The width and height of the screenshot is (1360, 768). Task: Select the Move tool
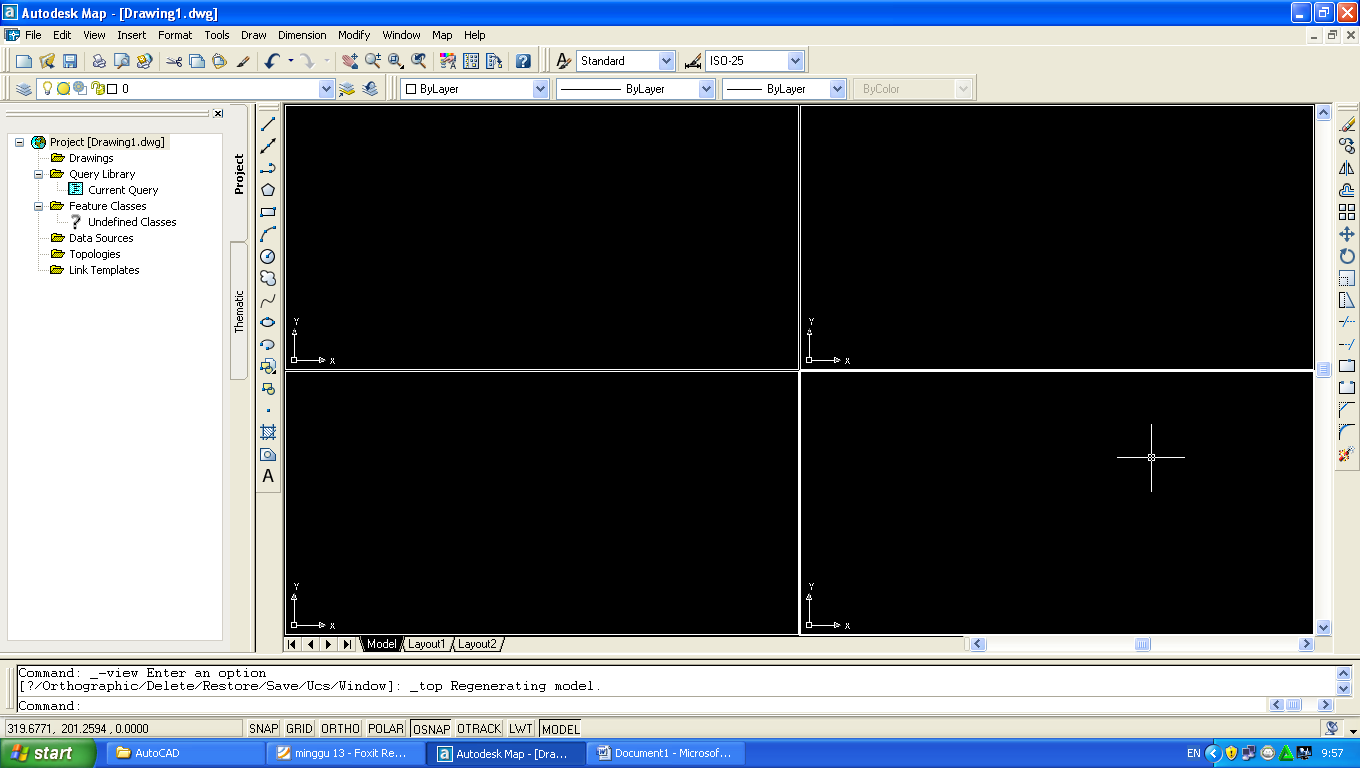click(1347, 234)
